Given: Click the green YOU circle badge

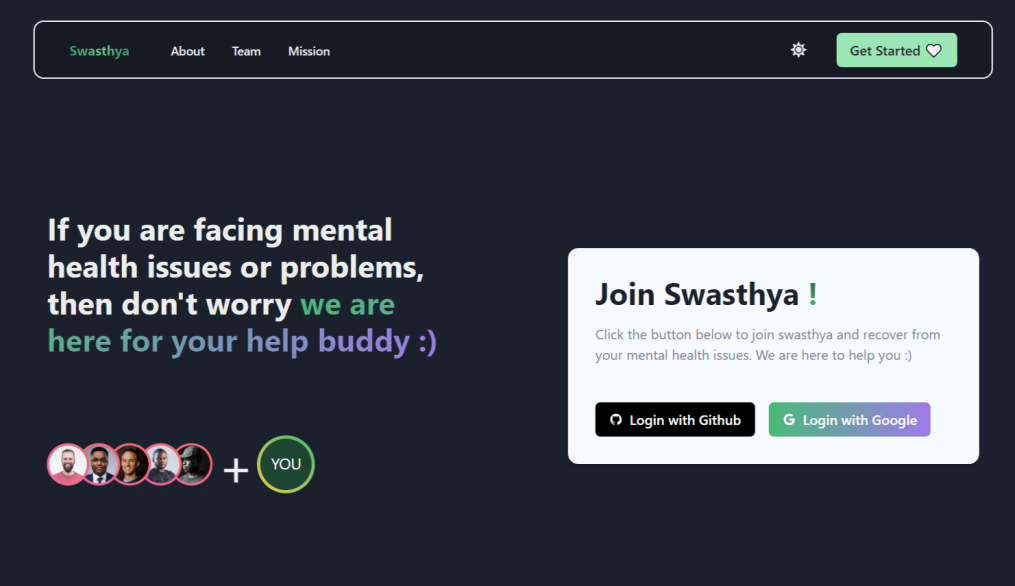Looking at the screenshot, I should [x=285, y=464].
